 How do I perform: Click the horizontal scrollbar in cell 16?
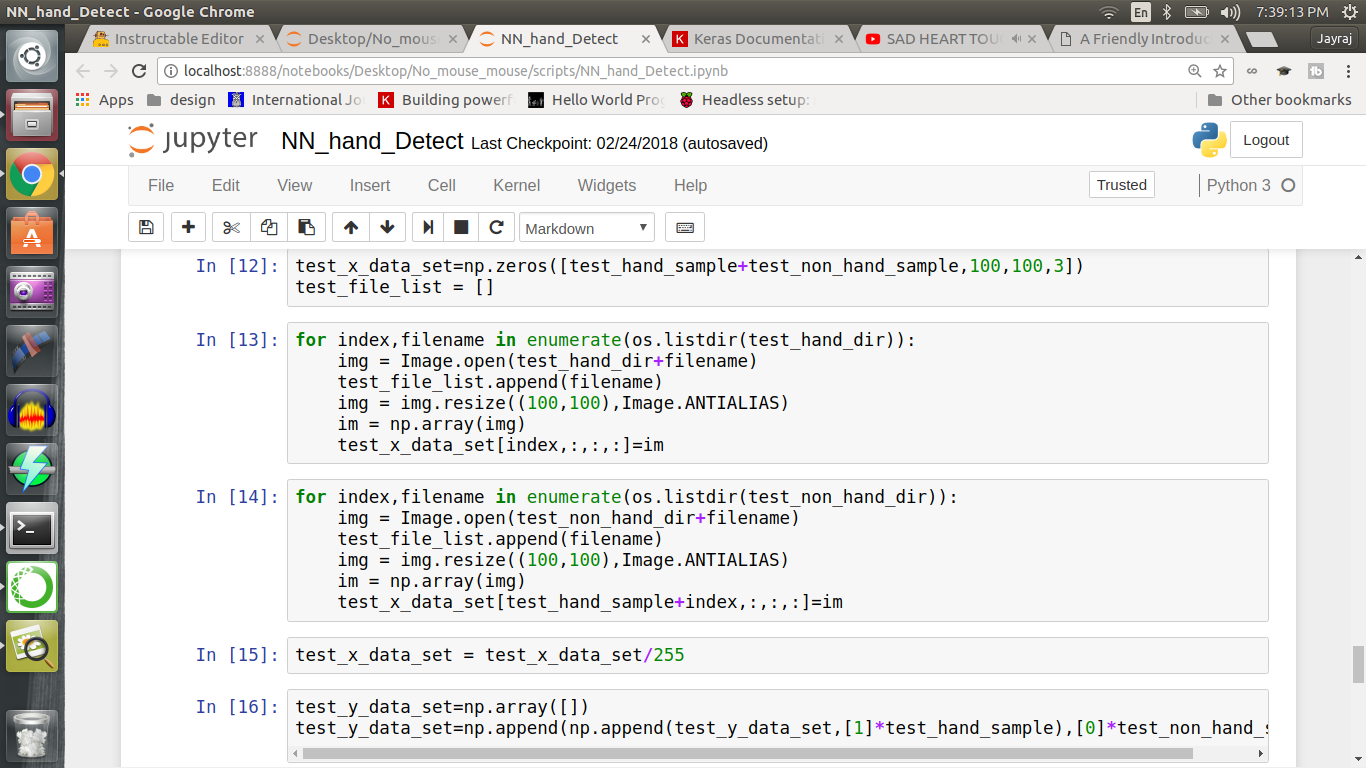tap(747, 754)
